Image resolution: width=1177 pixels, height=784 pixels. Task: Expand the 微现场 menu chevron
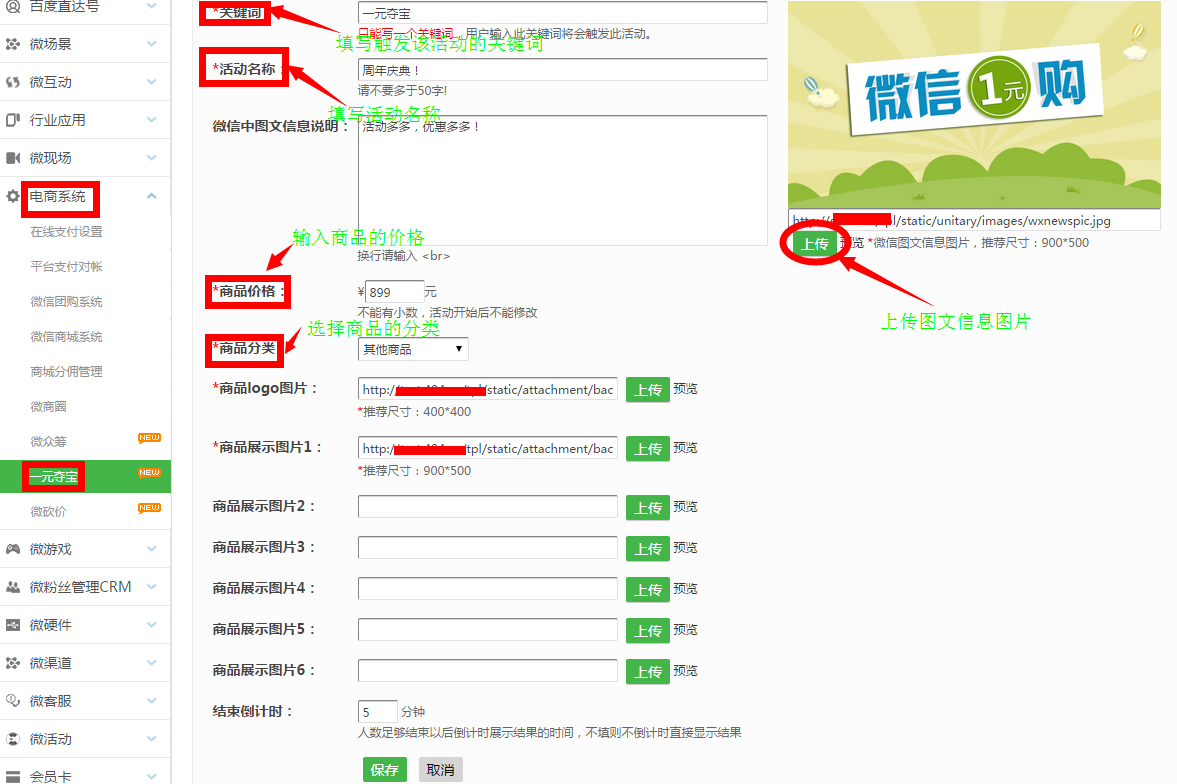coord(152,158)
